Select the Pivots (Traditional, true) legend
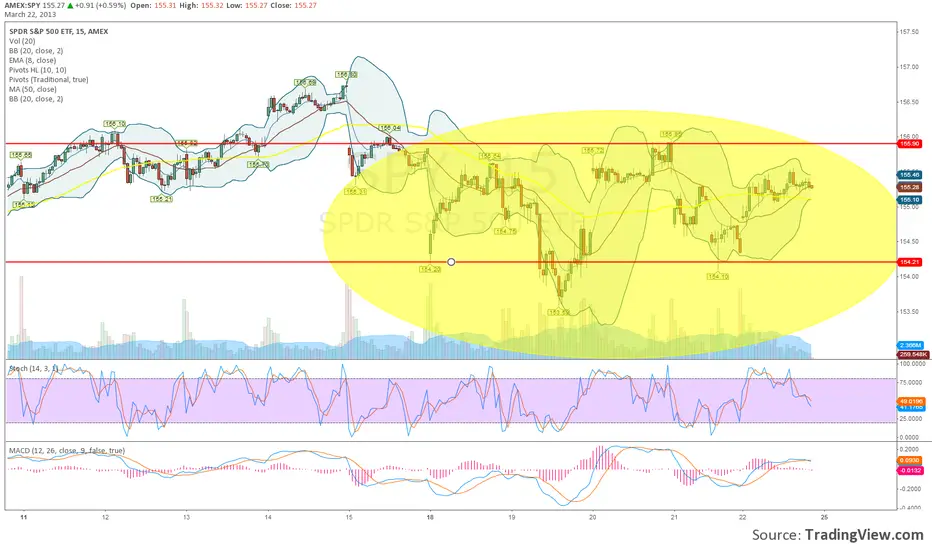The width and height of the screenshot is (932, 550). coord(48,79)
